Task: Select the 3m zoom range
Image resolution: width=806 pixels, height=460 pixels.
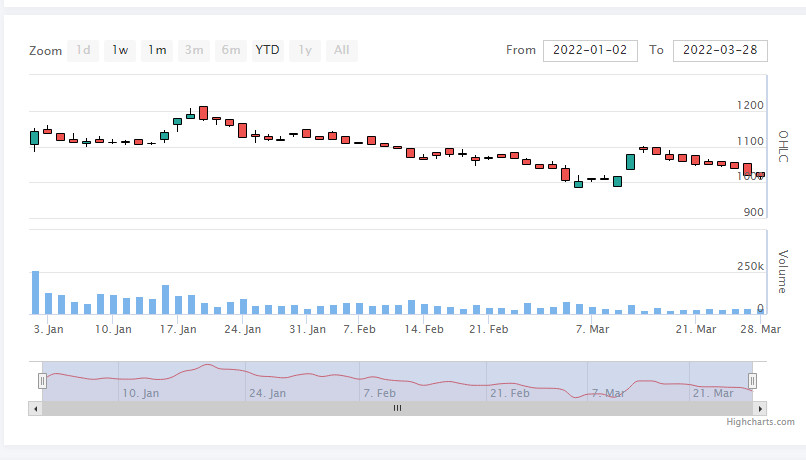Action: point(194,50)
